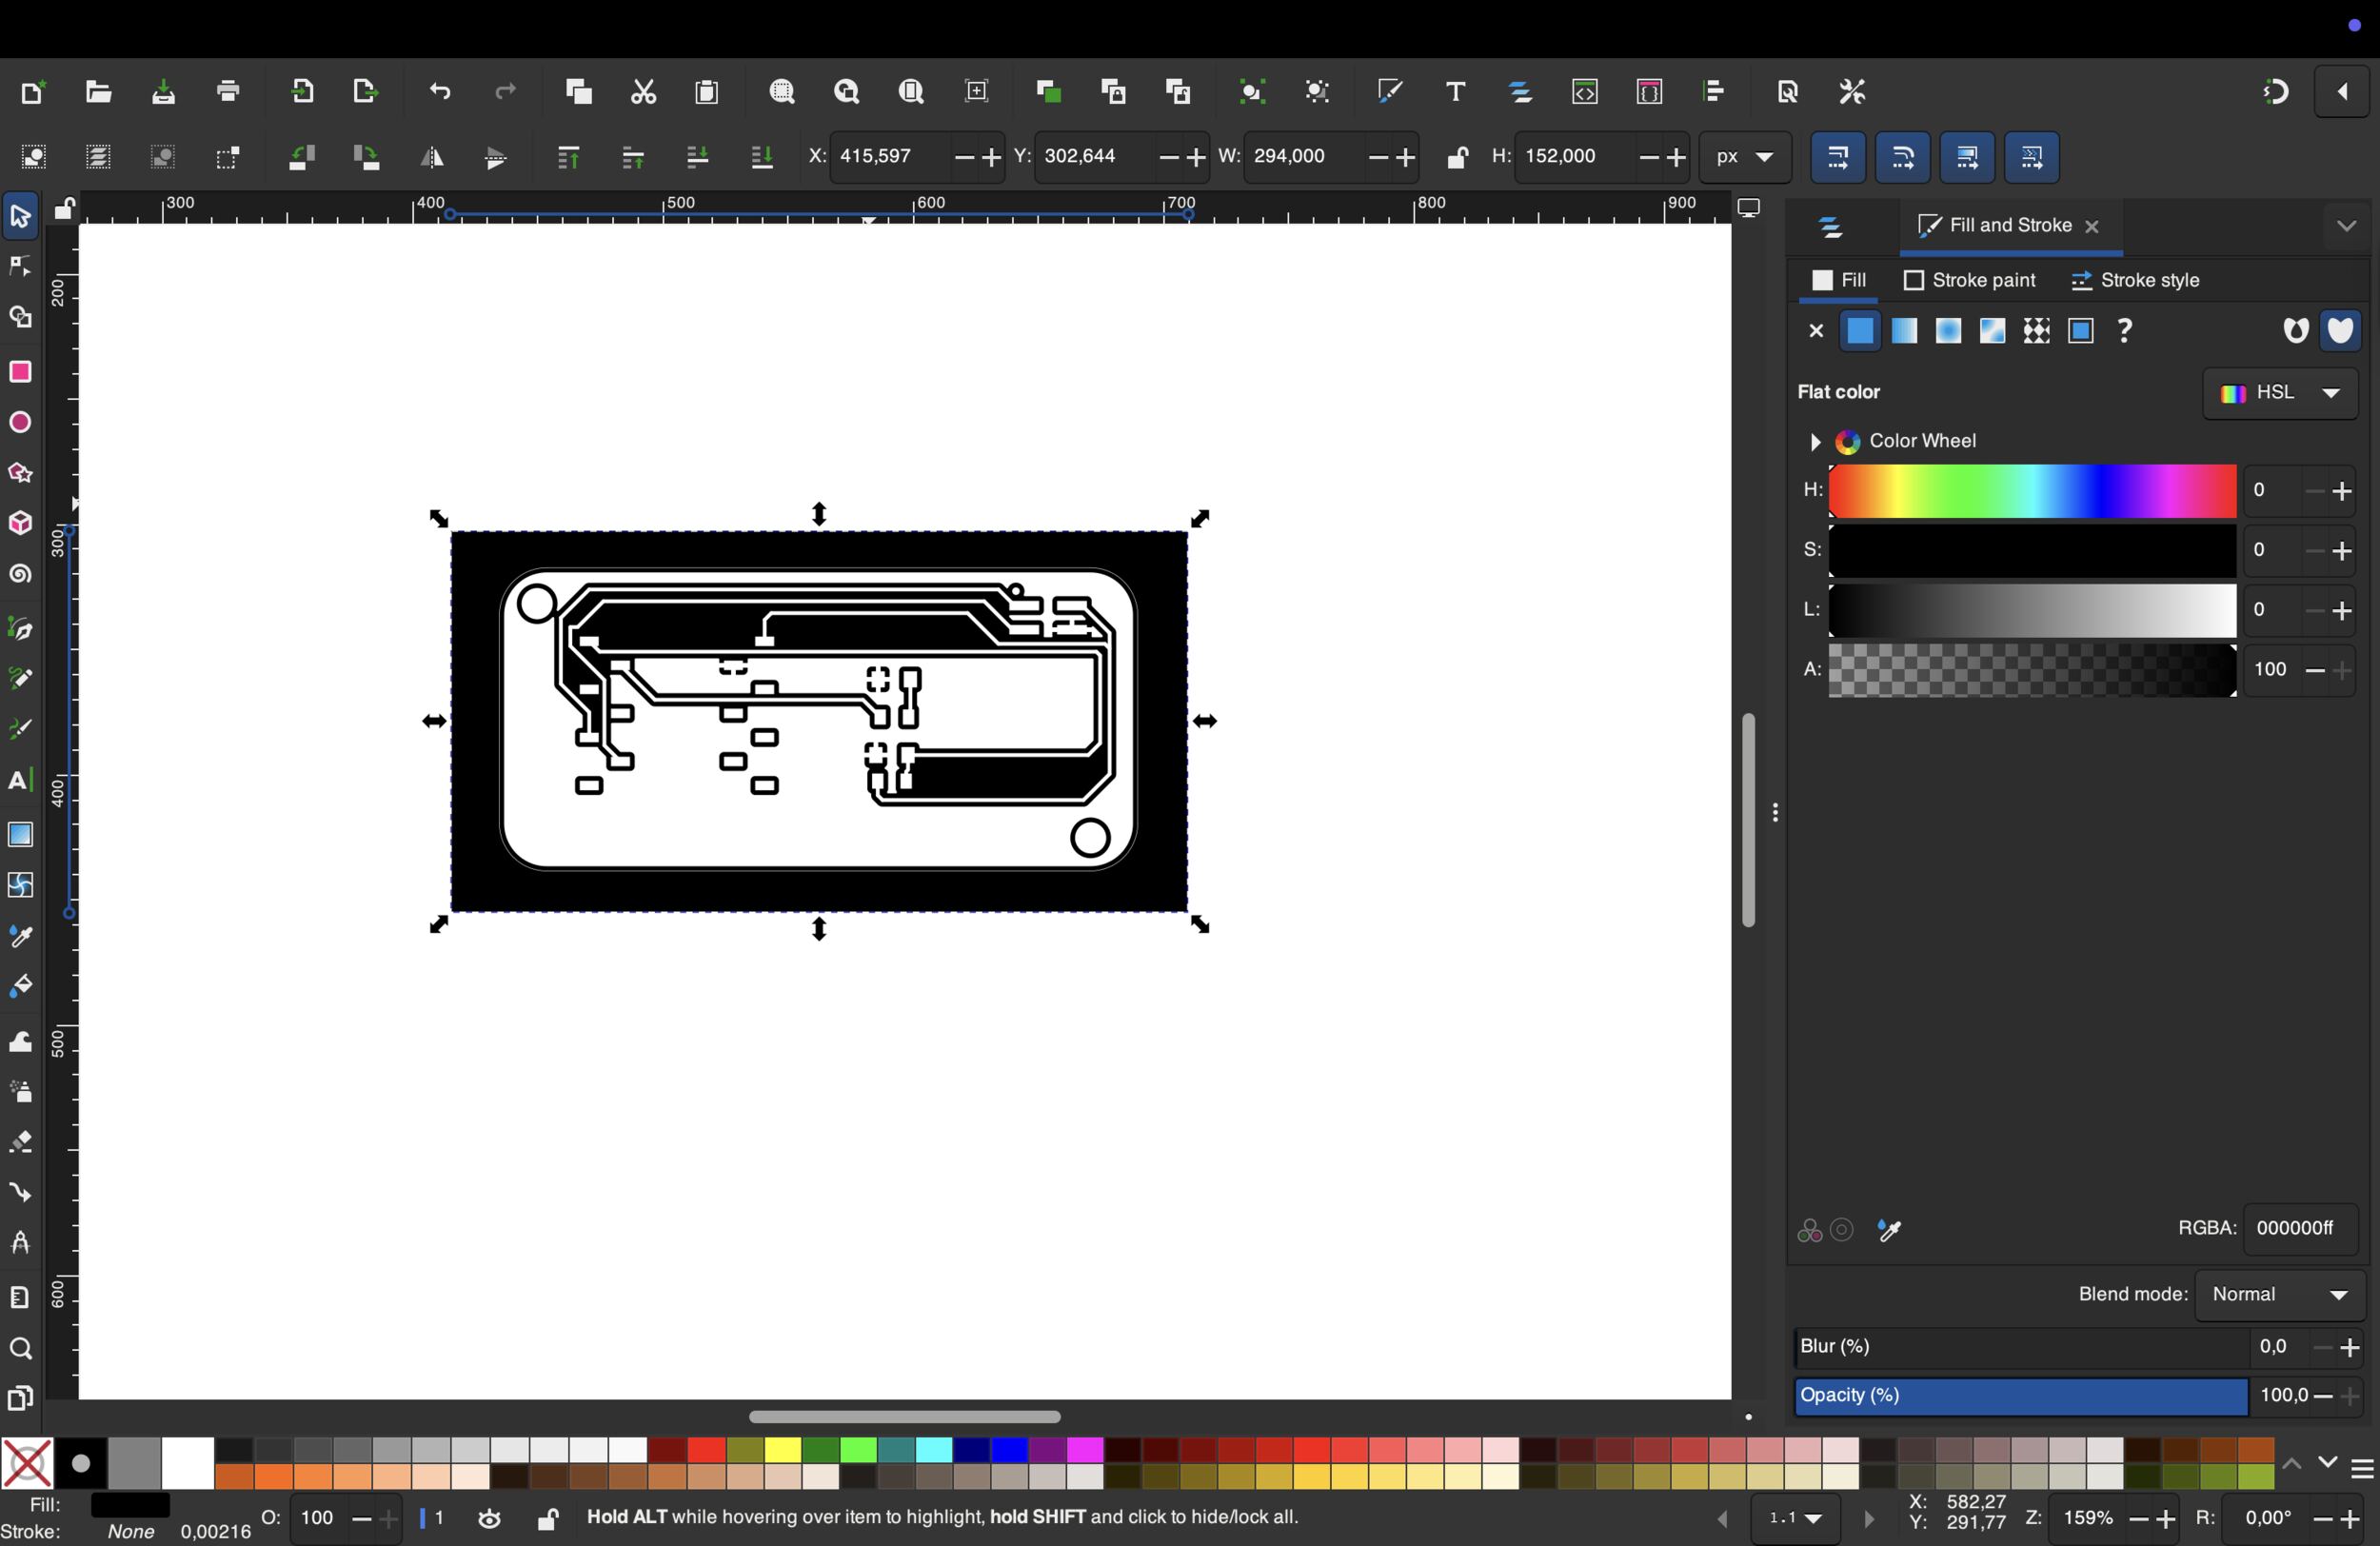Open the XML editor from toolbar
The image size is (2380, 1546).
pyautogui.click(x=1585, y=92)
